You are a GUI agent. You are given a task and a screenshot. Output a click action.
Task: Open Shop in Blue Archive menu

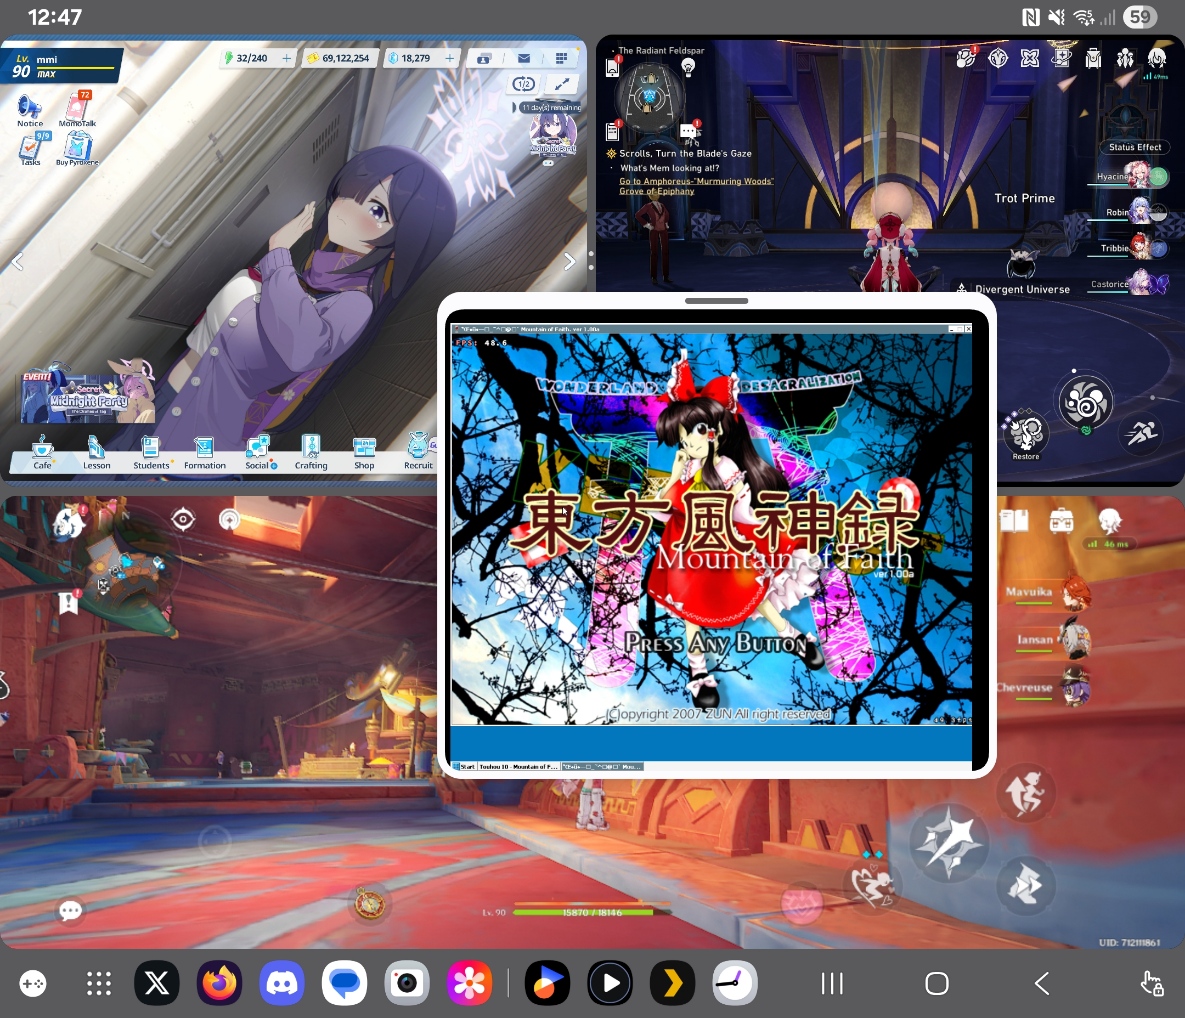point(364,453)
